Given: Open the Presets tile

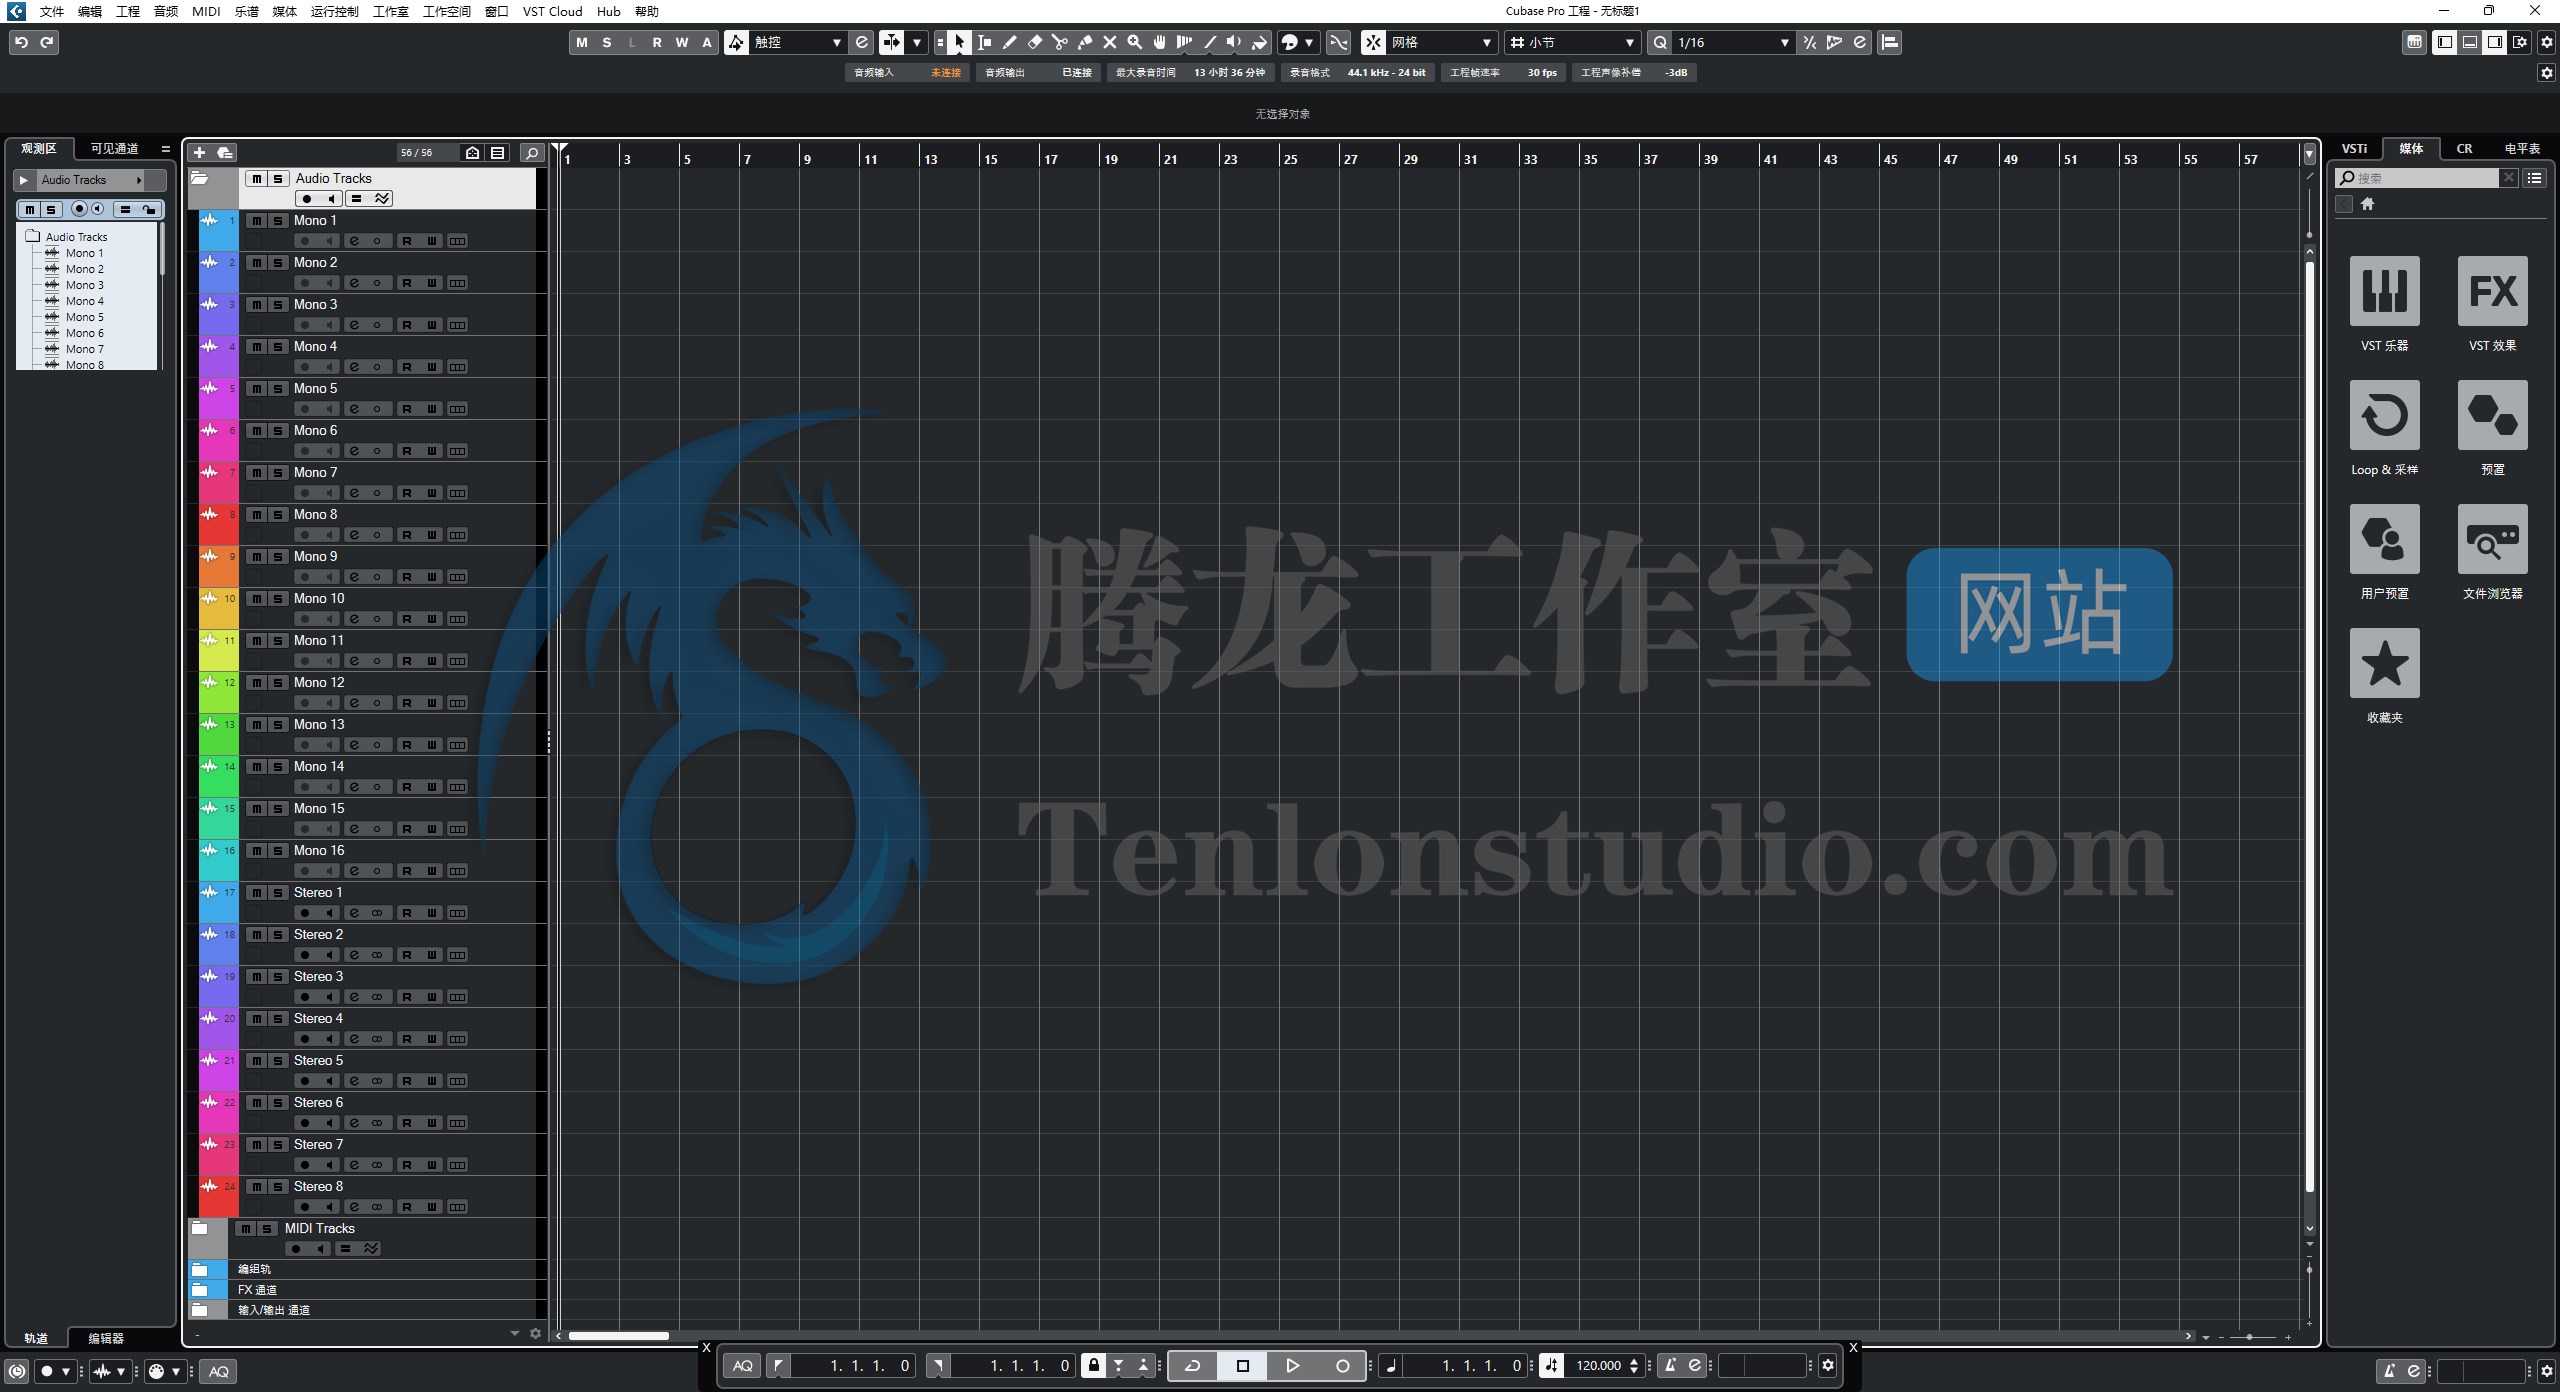Looking at the screenshot, I should click(x=2493, y=415).
